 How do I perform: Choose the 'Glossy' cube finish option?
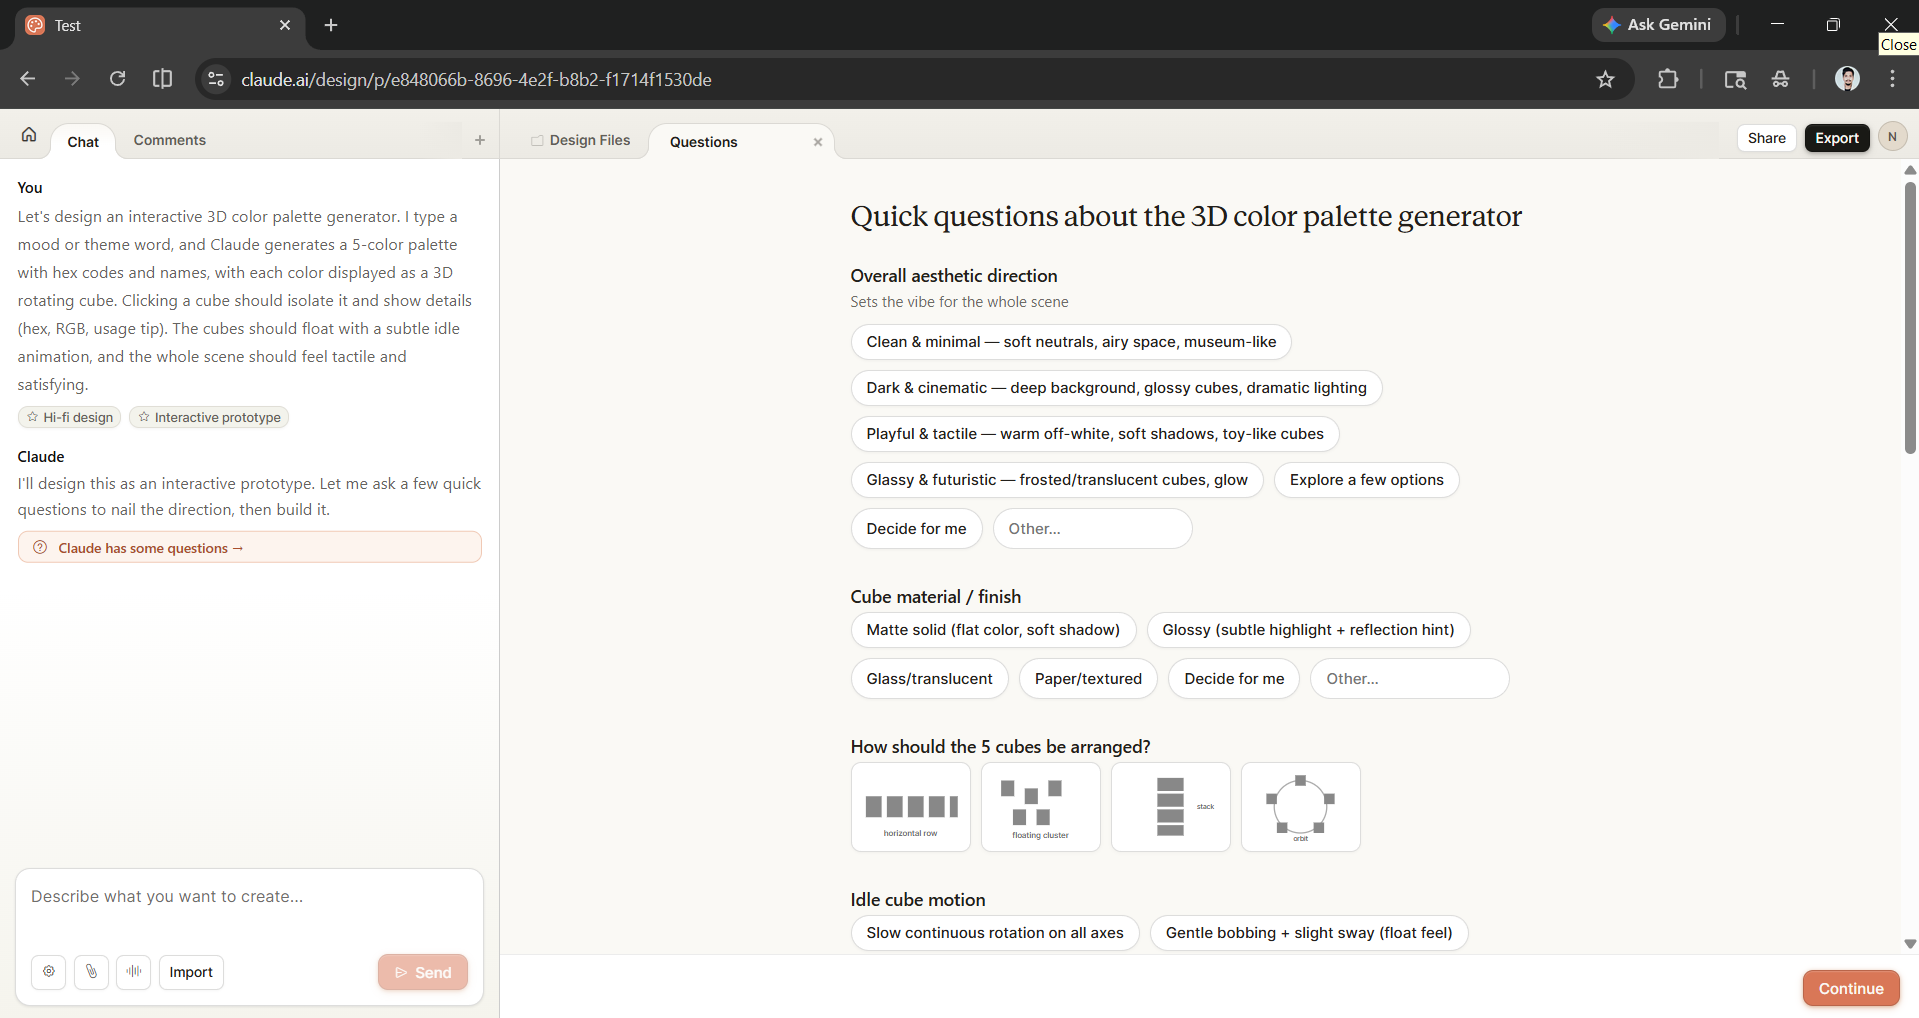click(1308, 630)
